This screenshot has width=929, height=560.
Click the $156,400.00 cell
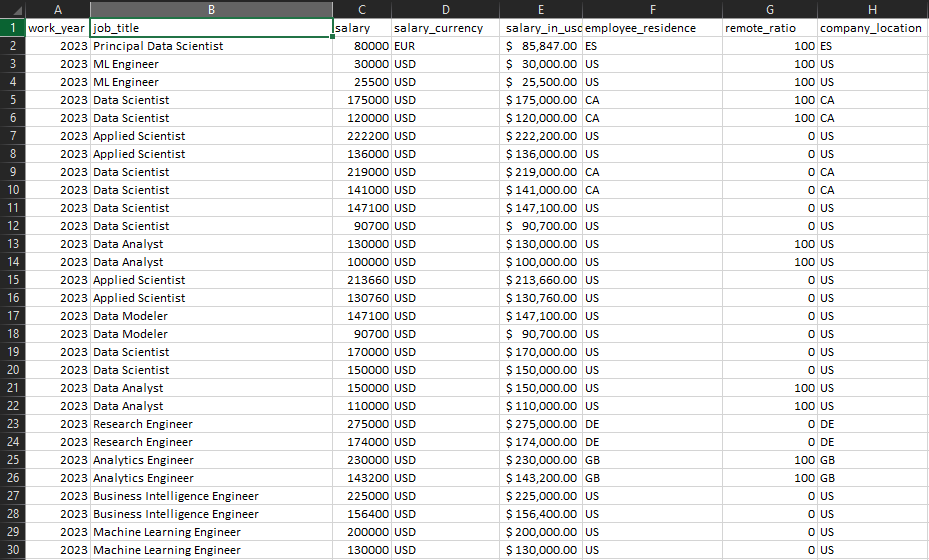541,514
